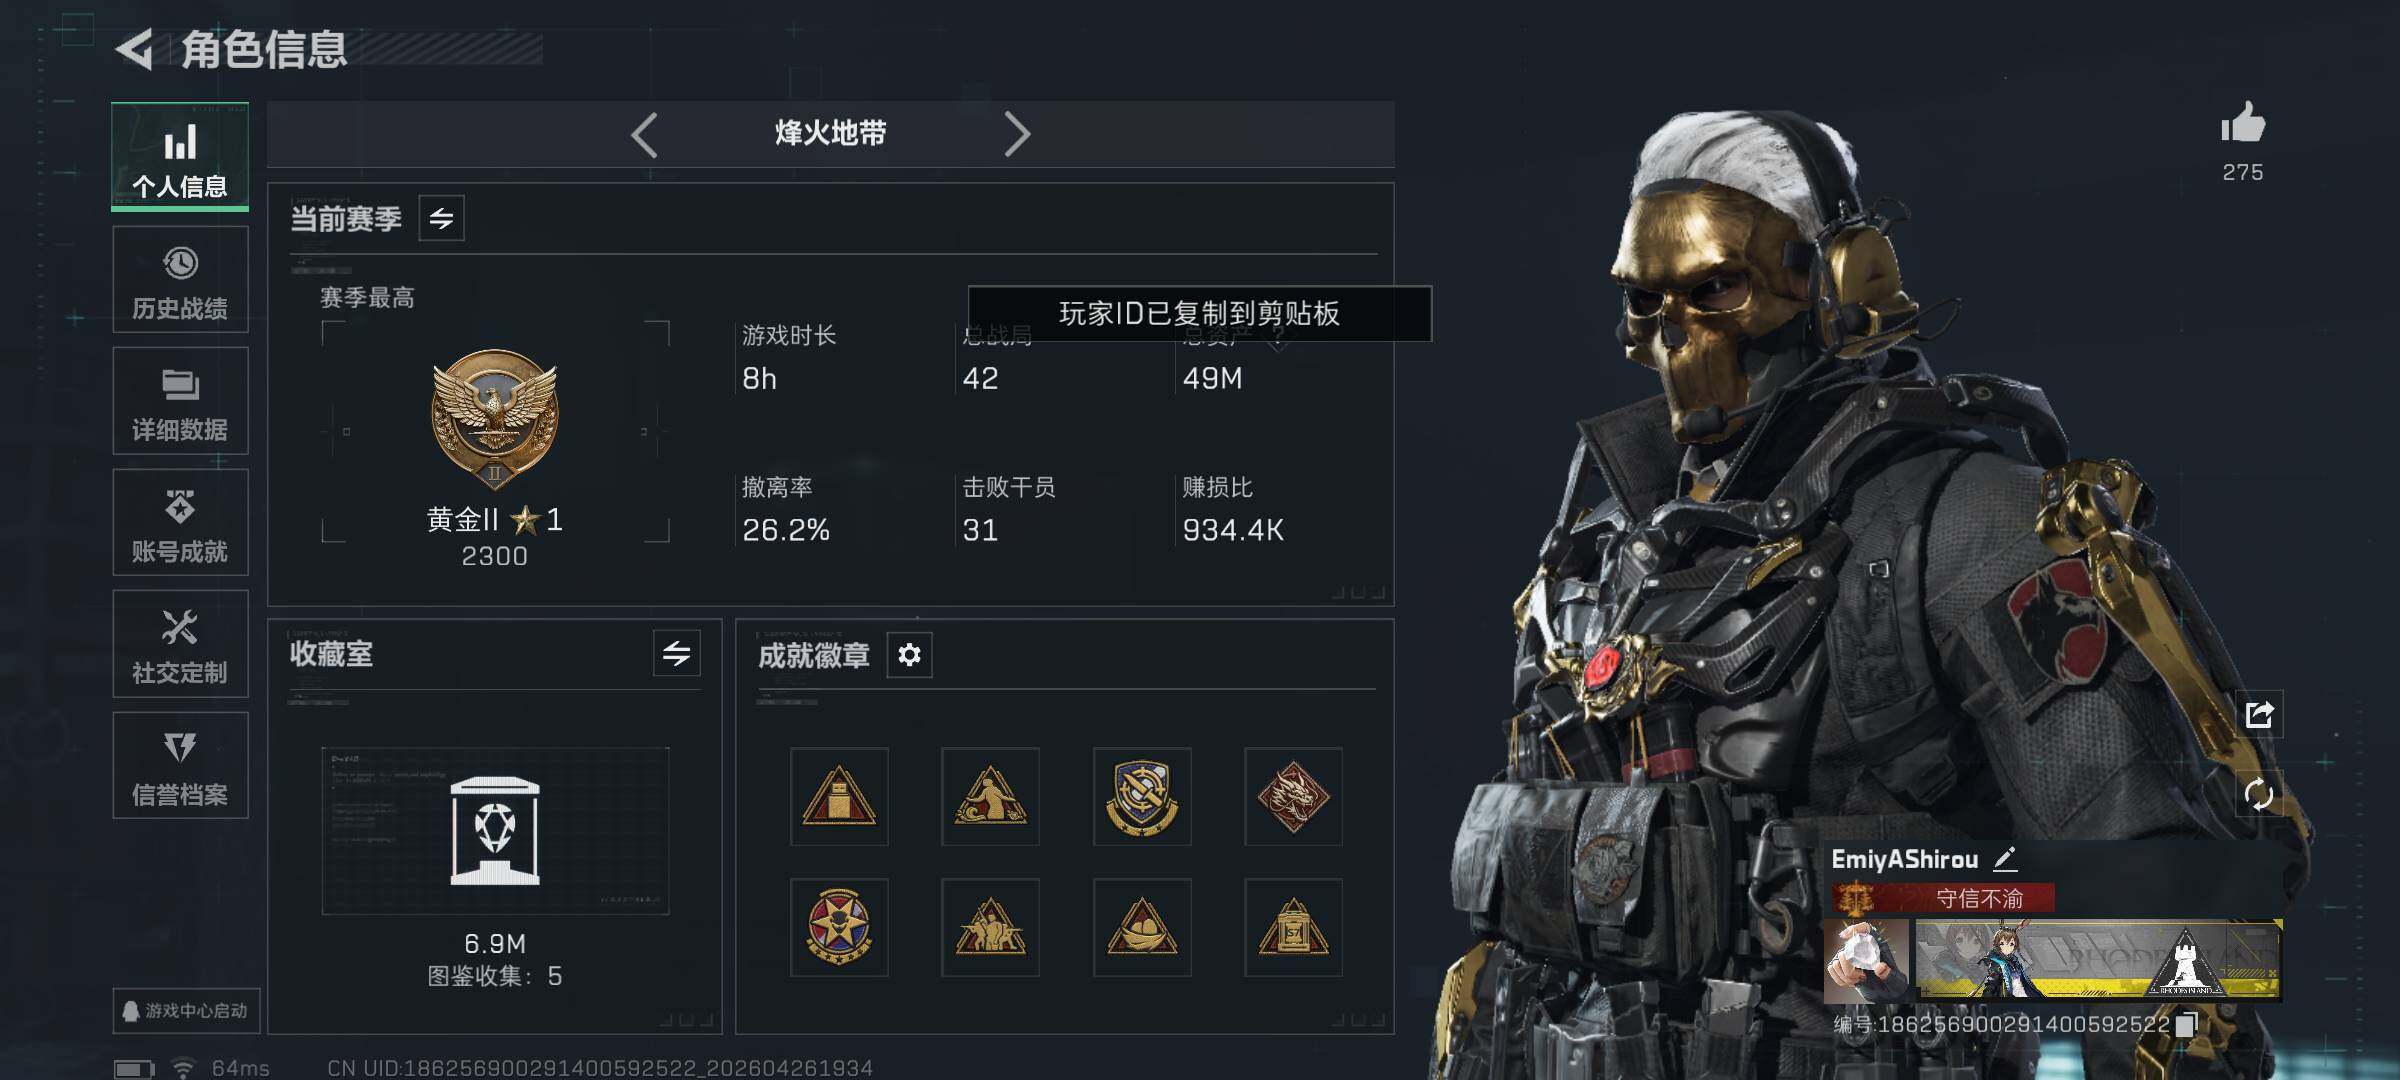The image size is (2400, 1080).
Task: Select the 账号成就 sidebar tab
Action: pyautogui.click(x=180, y=523)
